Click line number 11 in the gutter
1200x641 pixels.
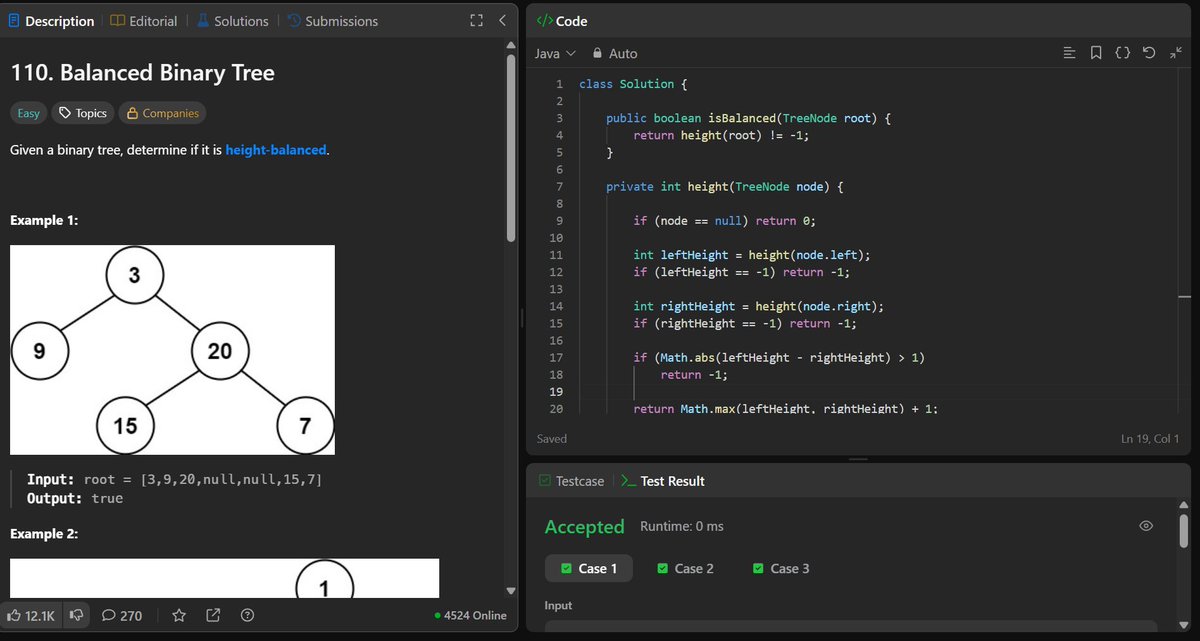pos(557,255)
